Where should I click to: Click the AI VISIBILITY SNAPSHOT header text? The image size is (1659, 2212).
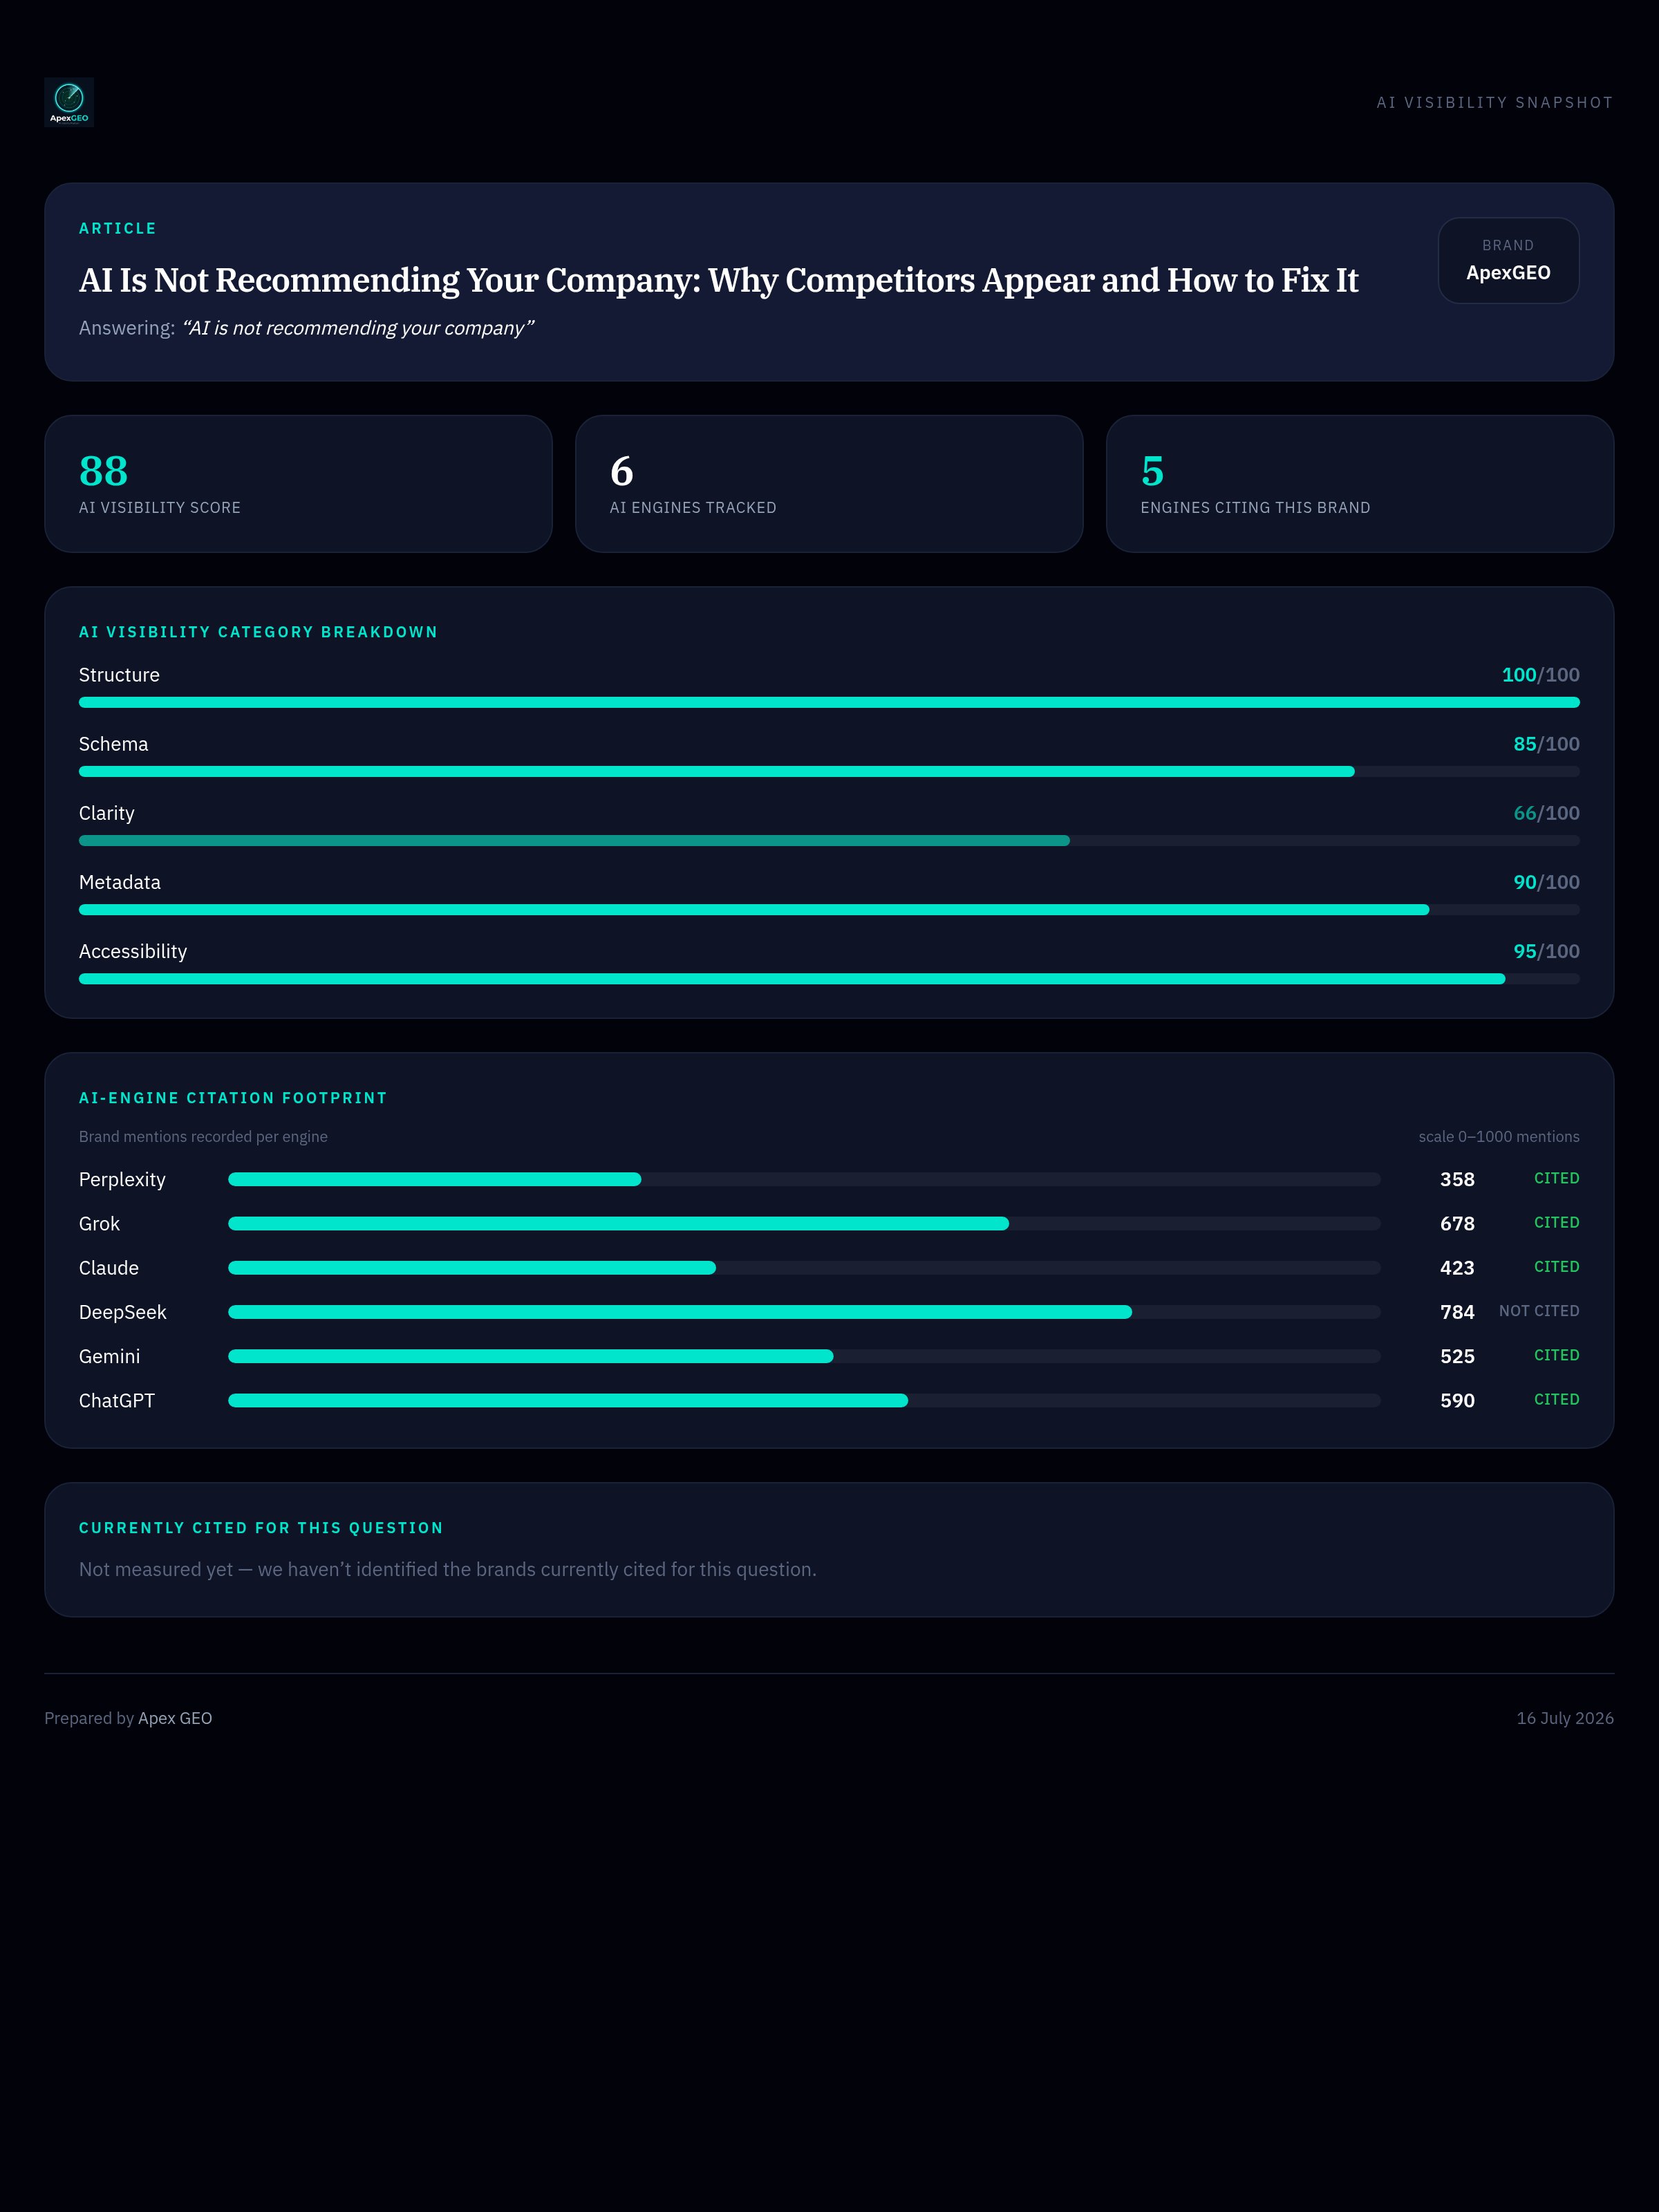pyautogui.click(x=1494, y=102)
